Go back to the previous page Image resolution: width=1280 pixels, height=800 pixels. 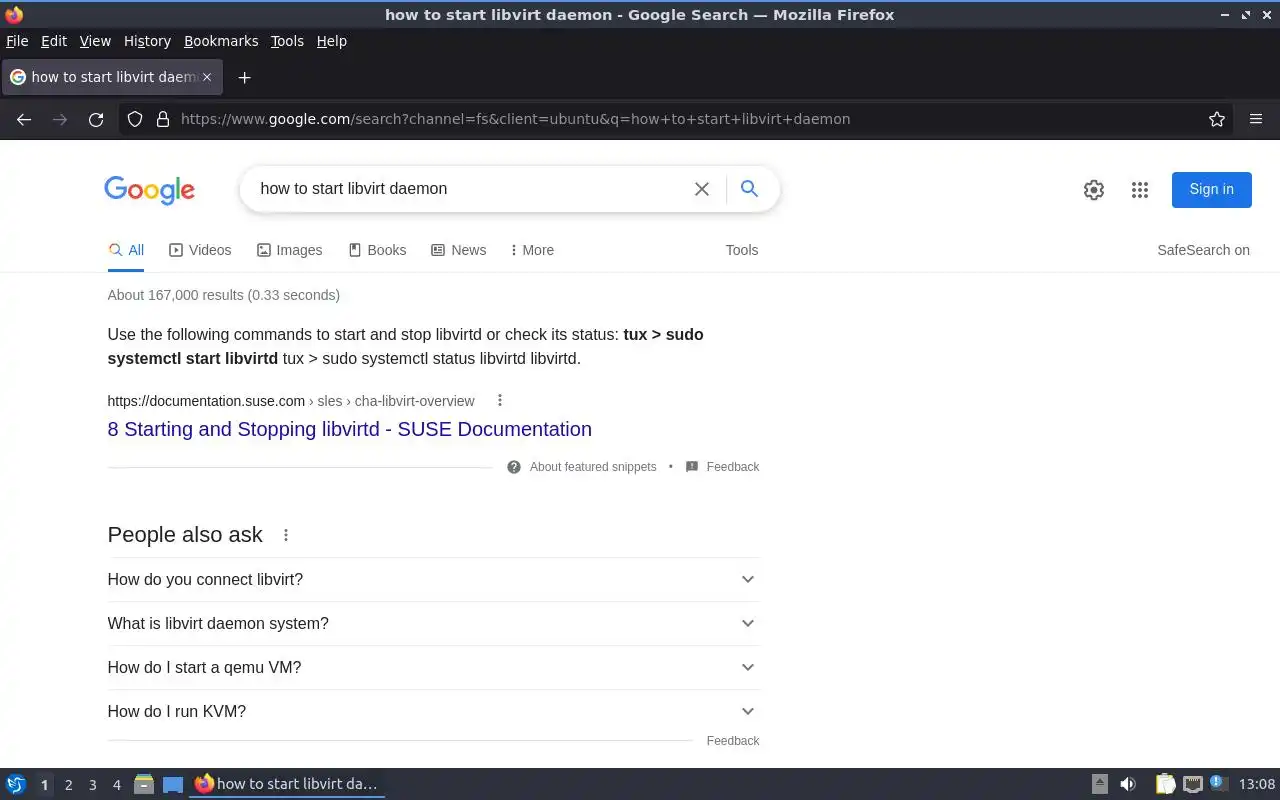24,119
